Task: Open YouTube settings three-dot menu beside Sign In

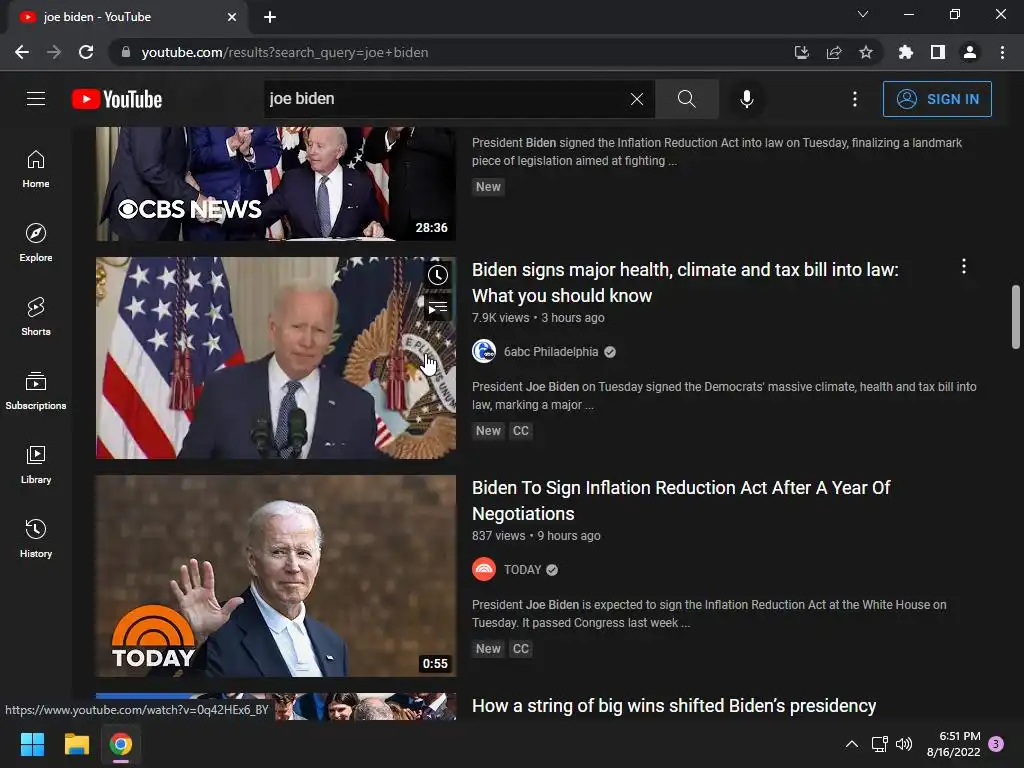Action: (x=855, y=99)
